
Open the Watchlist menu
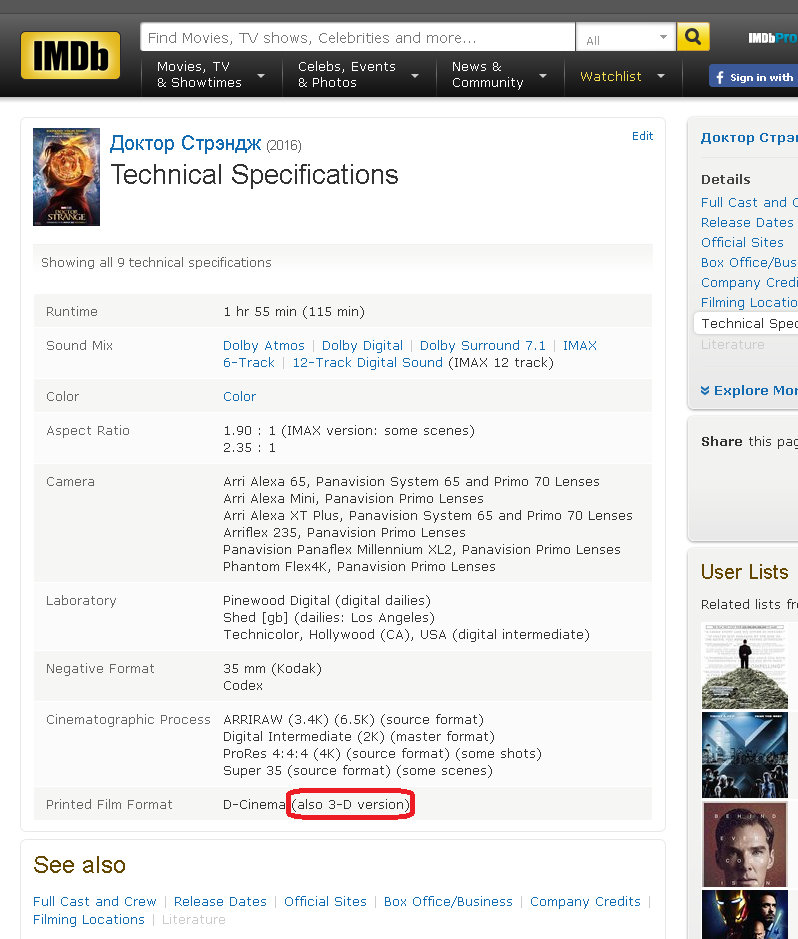[x=622, y=76]
